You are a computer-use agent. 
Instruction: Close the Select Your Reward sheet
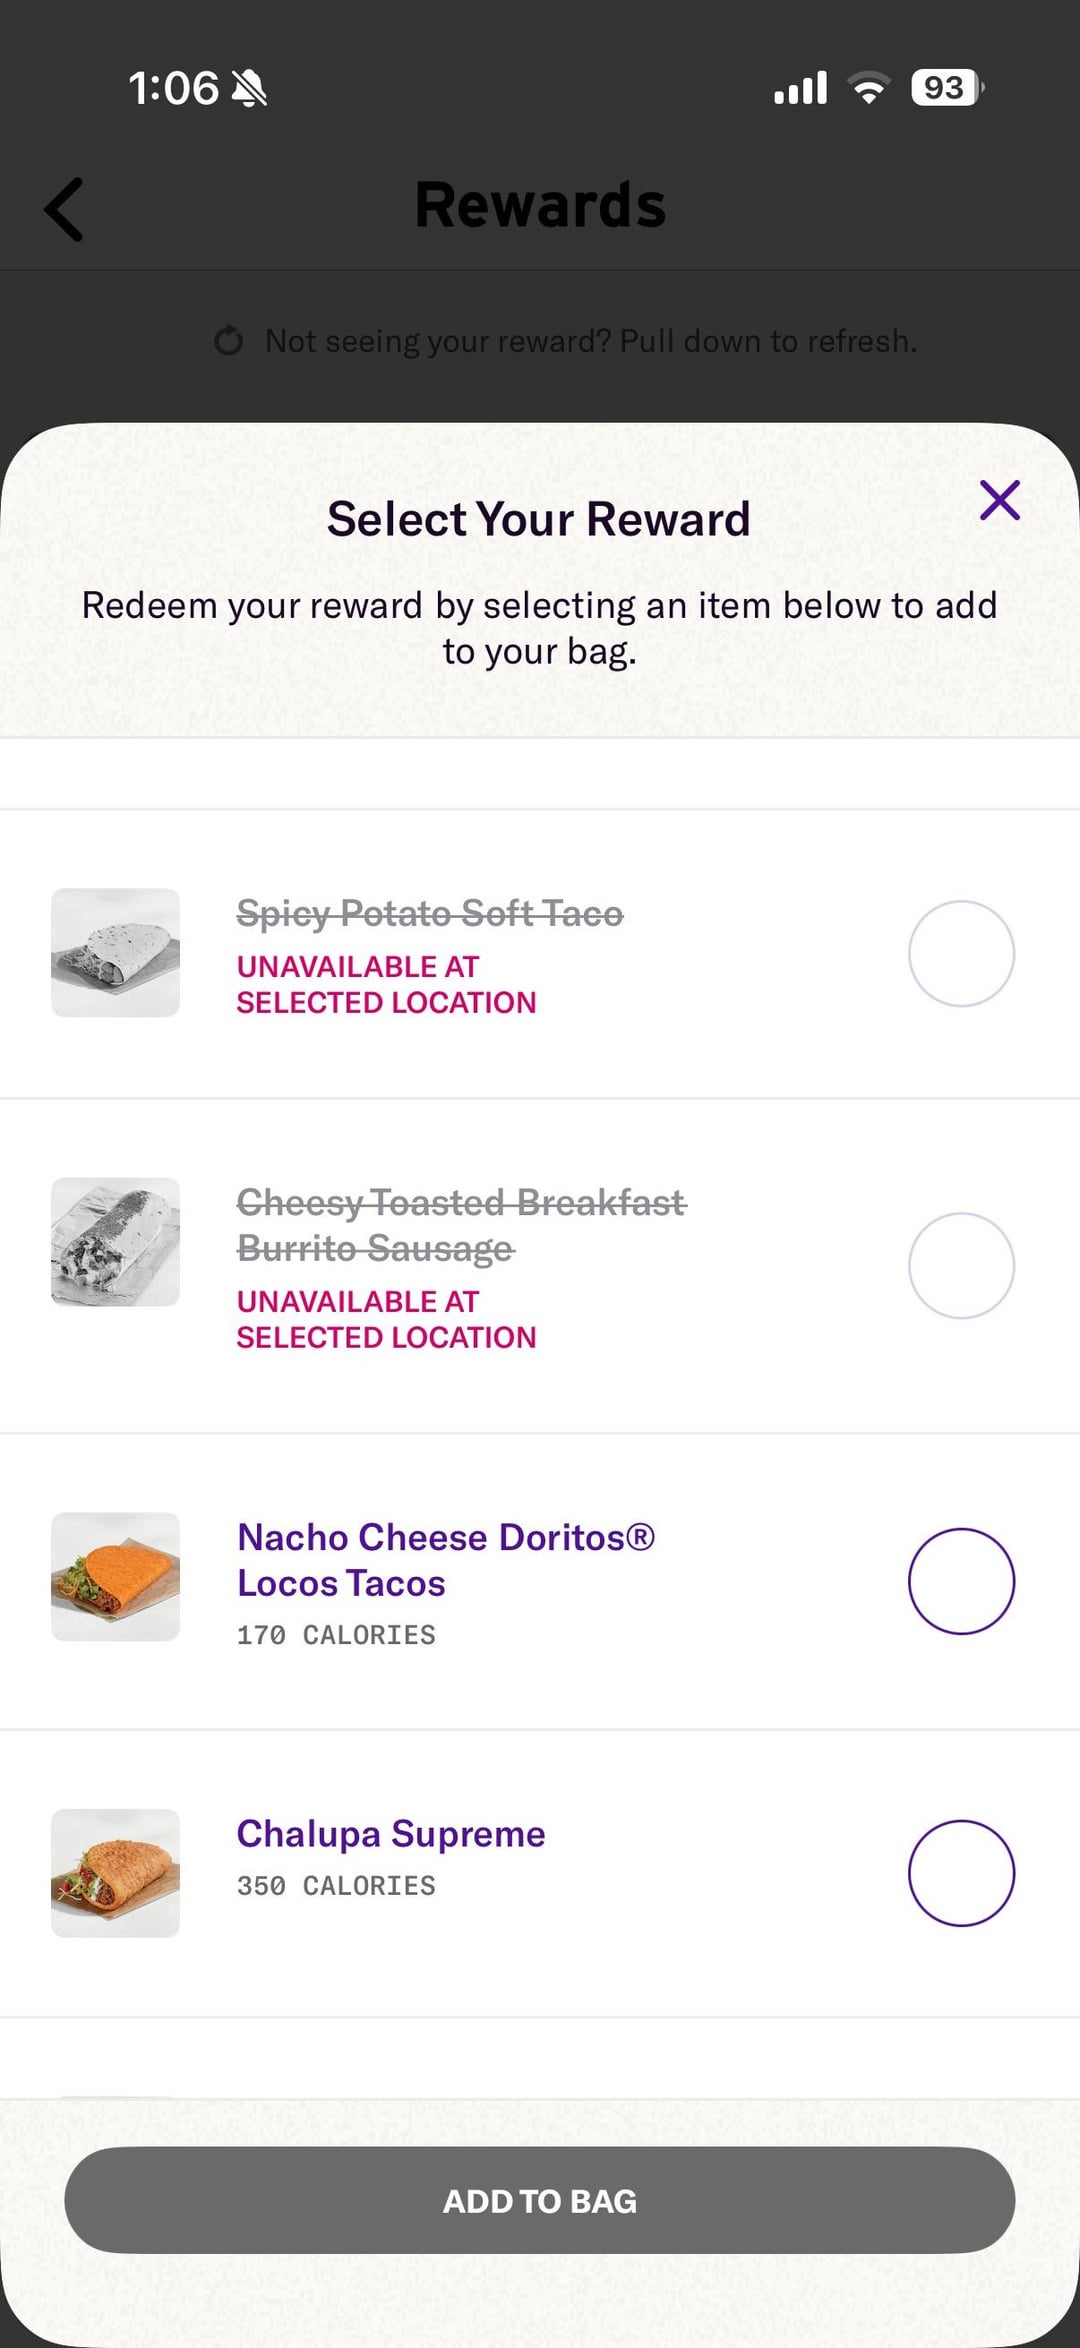(999, 500)
